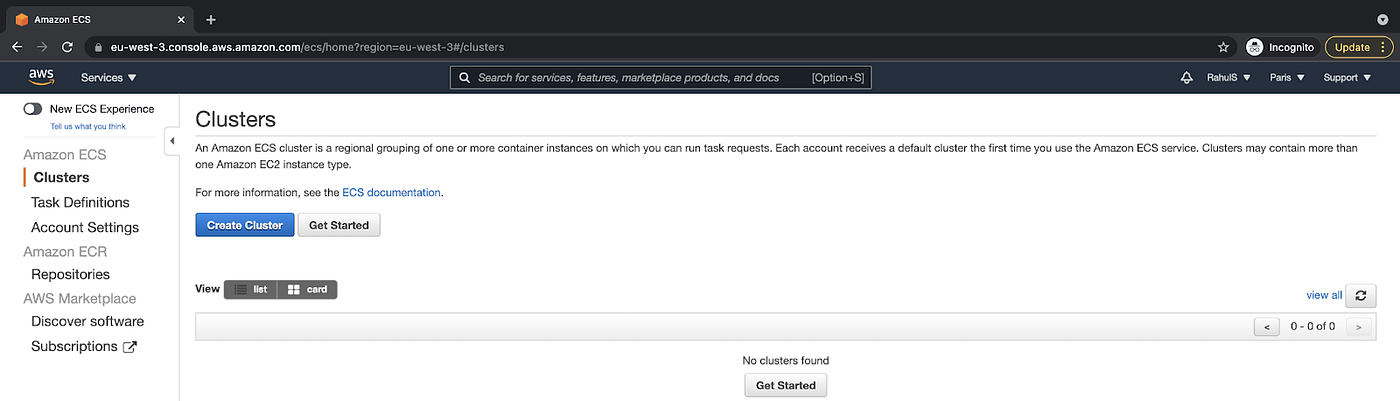Open the Services dropdown menu
This screenshot has height=401, width=1400.
point(109,77)
